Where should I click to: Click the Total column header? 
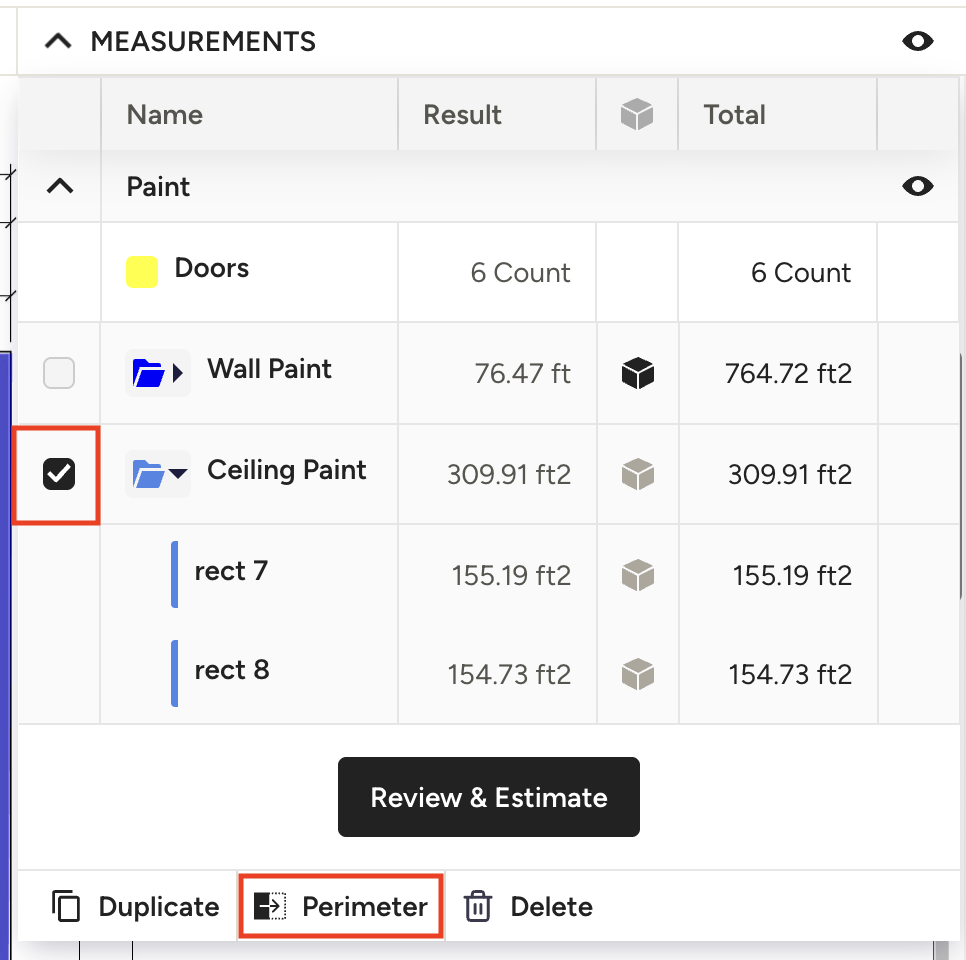(734, 115)
